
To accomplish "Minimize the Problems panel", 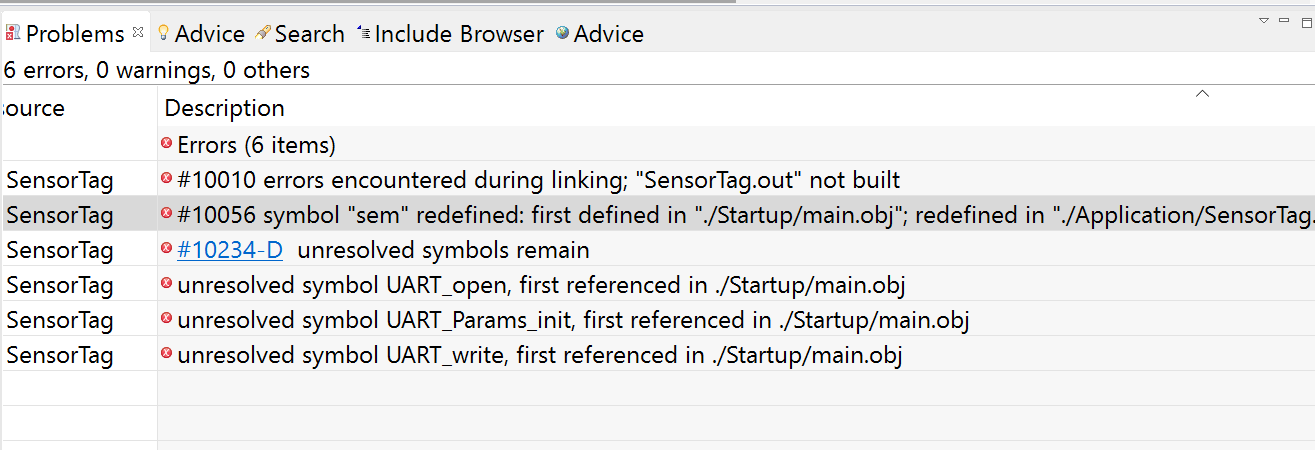I will (x=1284, y=20).
